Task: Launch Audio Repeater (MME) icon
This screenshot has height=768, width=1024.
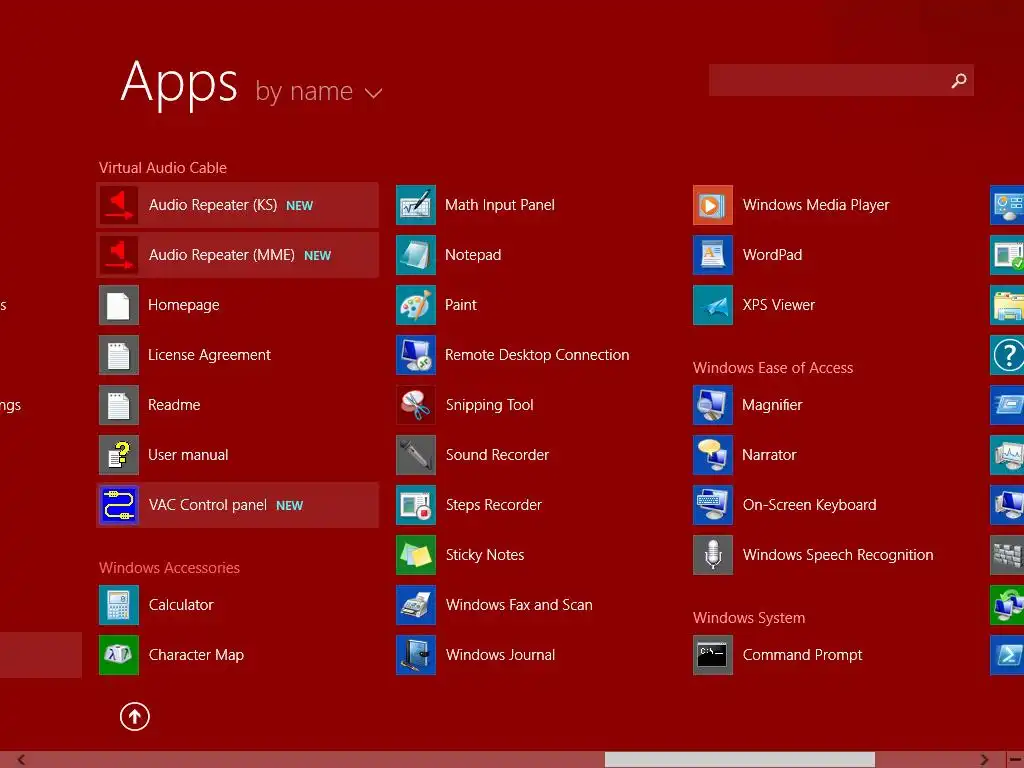Action: (x=119, y=255)
